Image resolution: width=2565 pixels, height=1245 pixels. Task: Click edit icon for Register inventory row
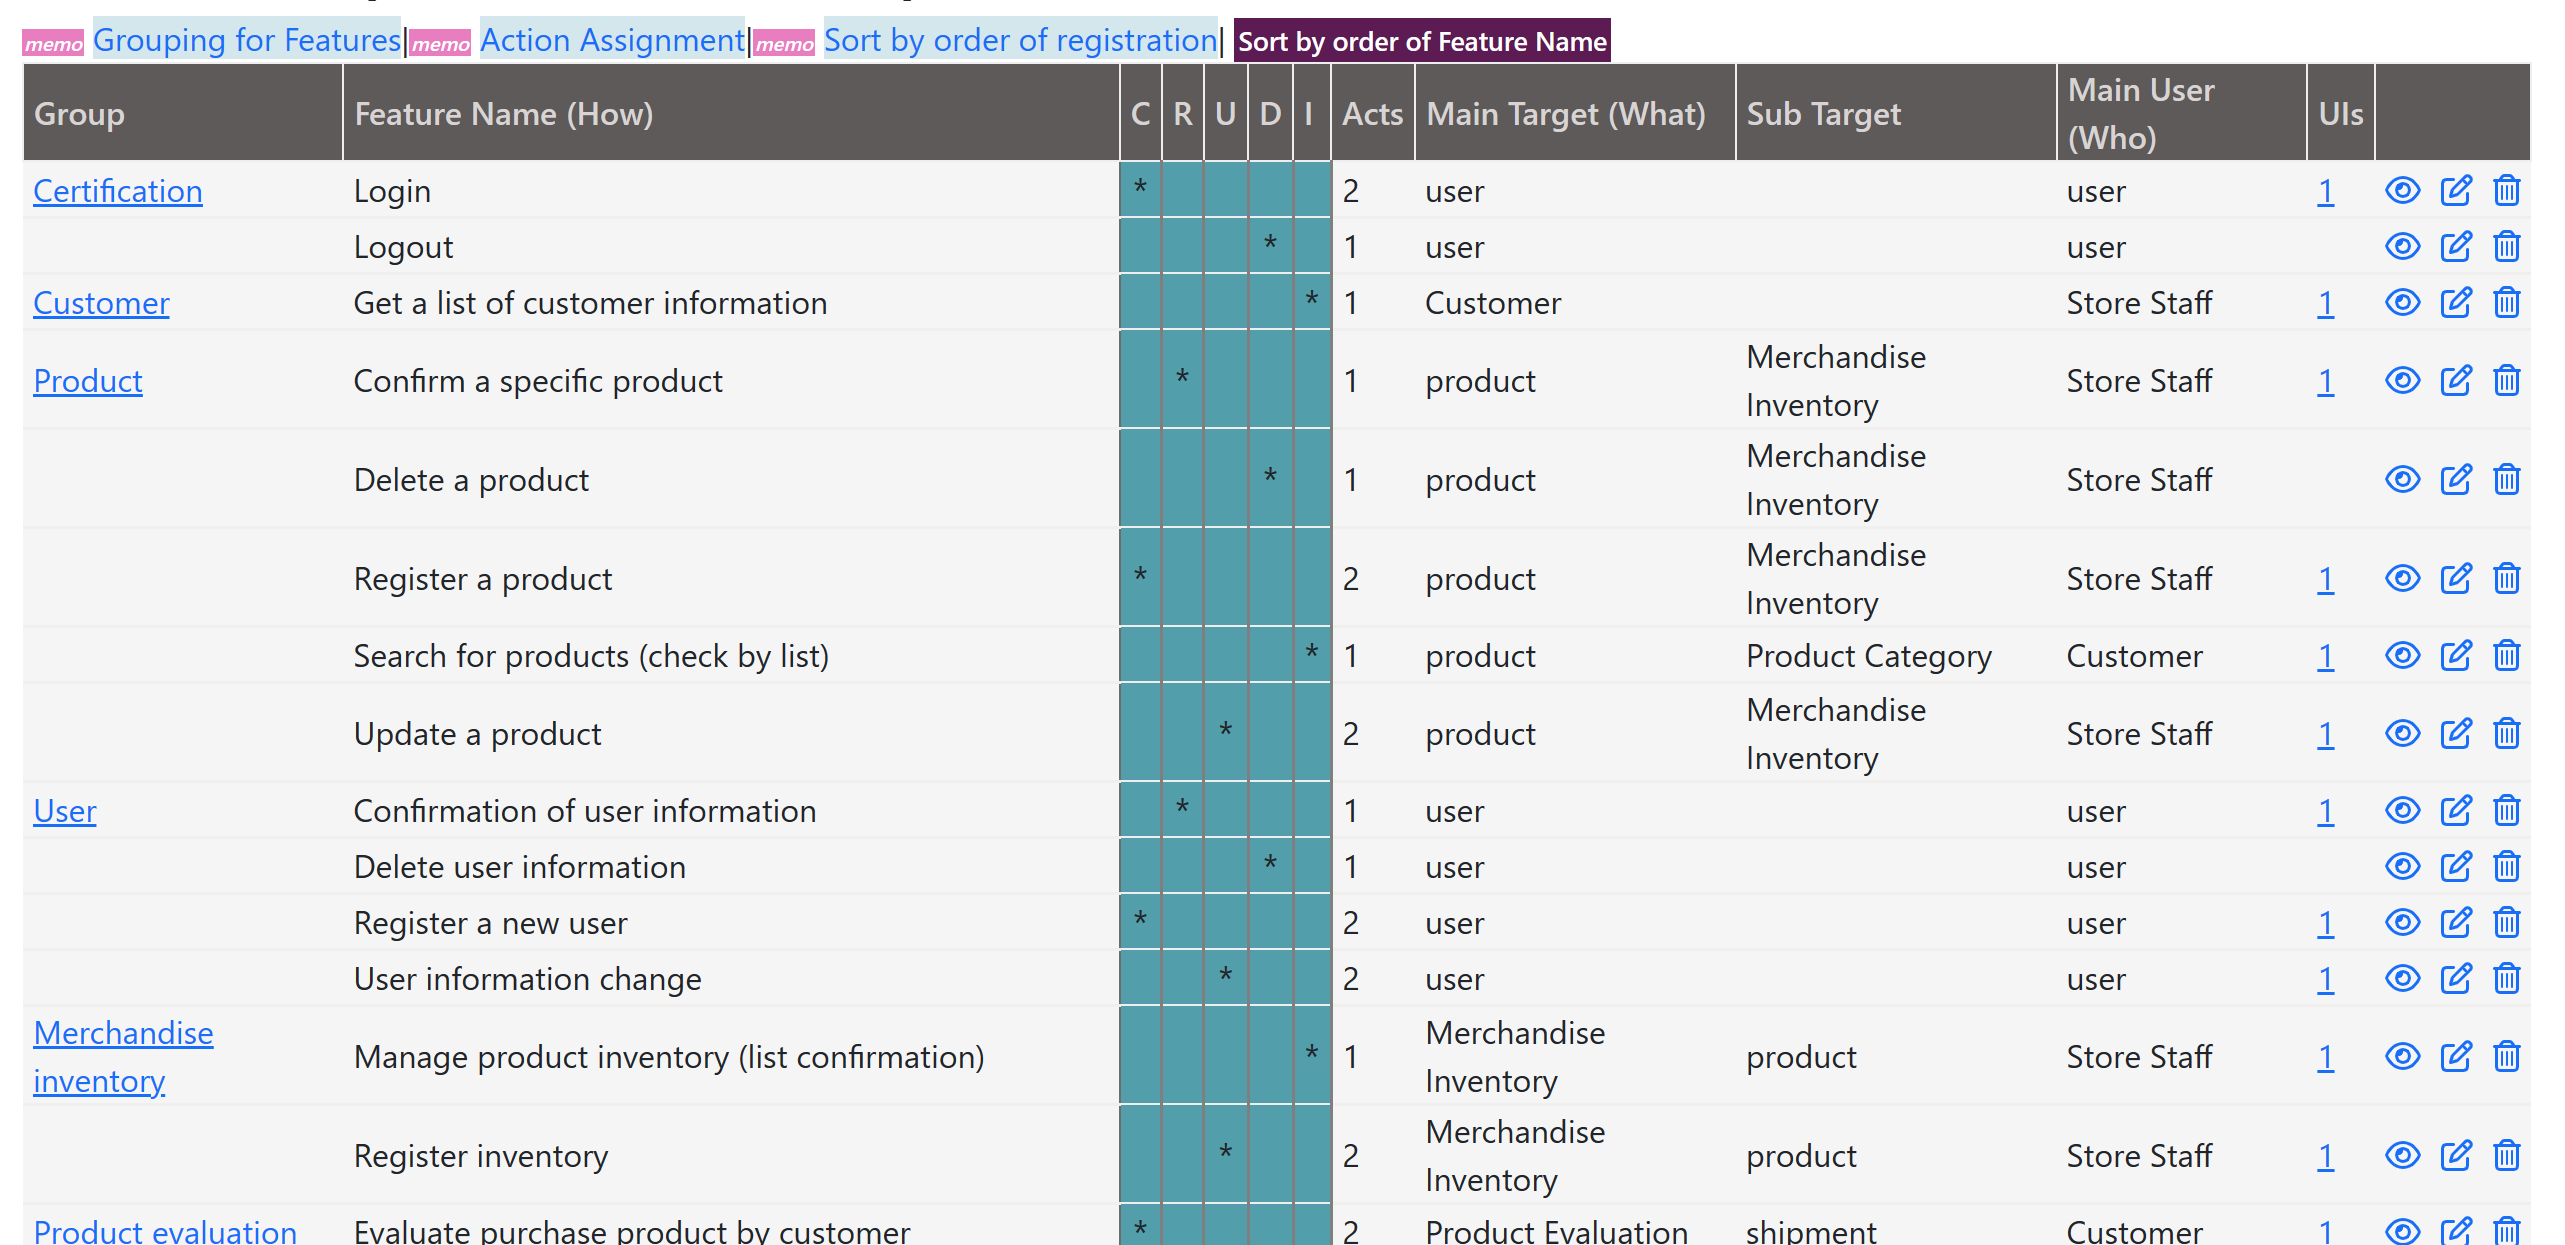(2455, 1155)
